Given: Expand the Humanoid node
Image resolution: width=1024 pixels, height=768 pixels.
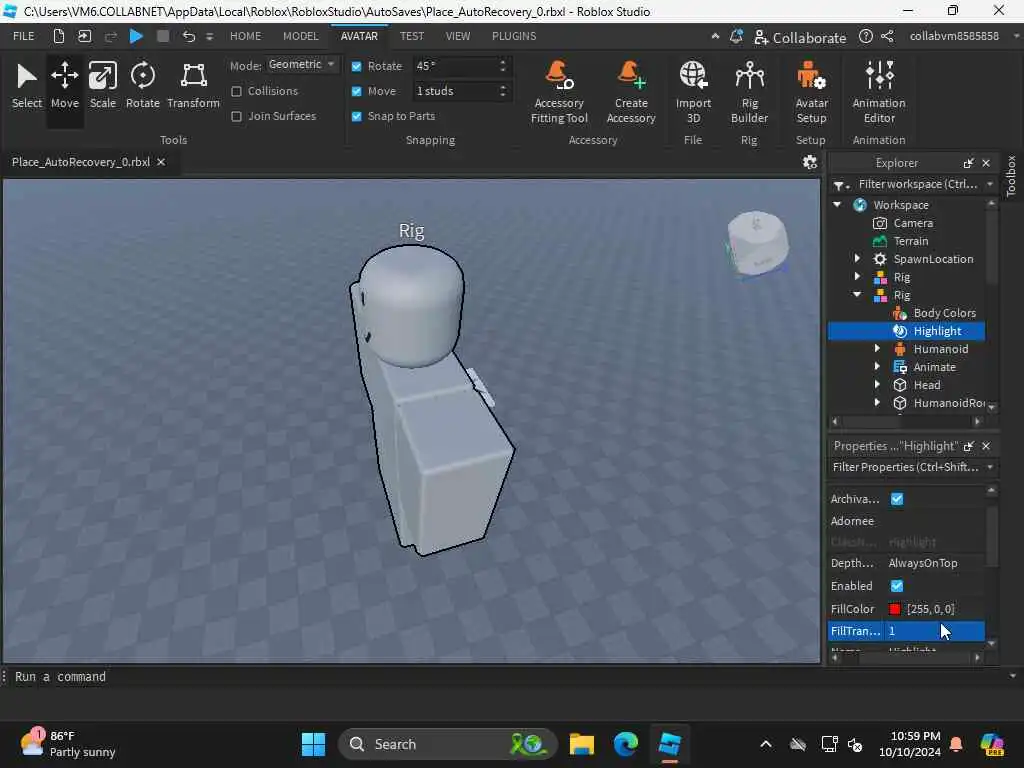Looking at the screenshot, I should pos(877,349).
